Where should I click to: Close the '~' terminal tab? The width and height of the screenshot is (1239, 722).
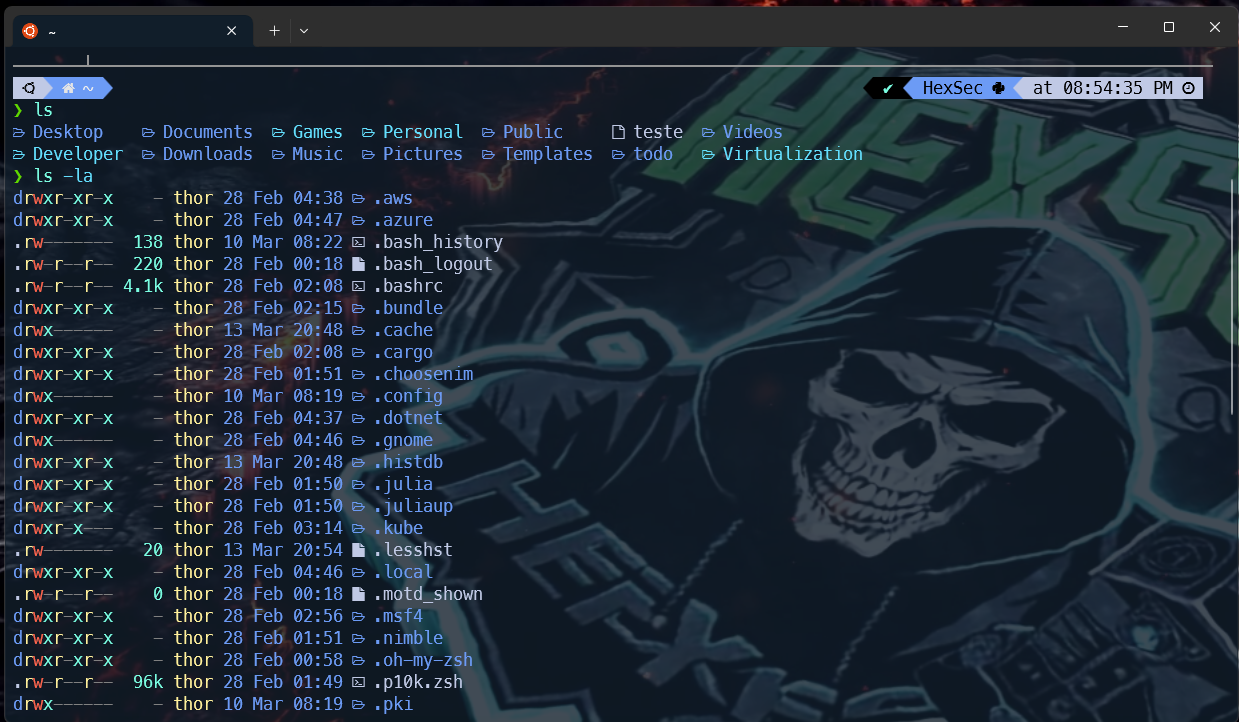[x=232, y=31]
